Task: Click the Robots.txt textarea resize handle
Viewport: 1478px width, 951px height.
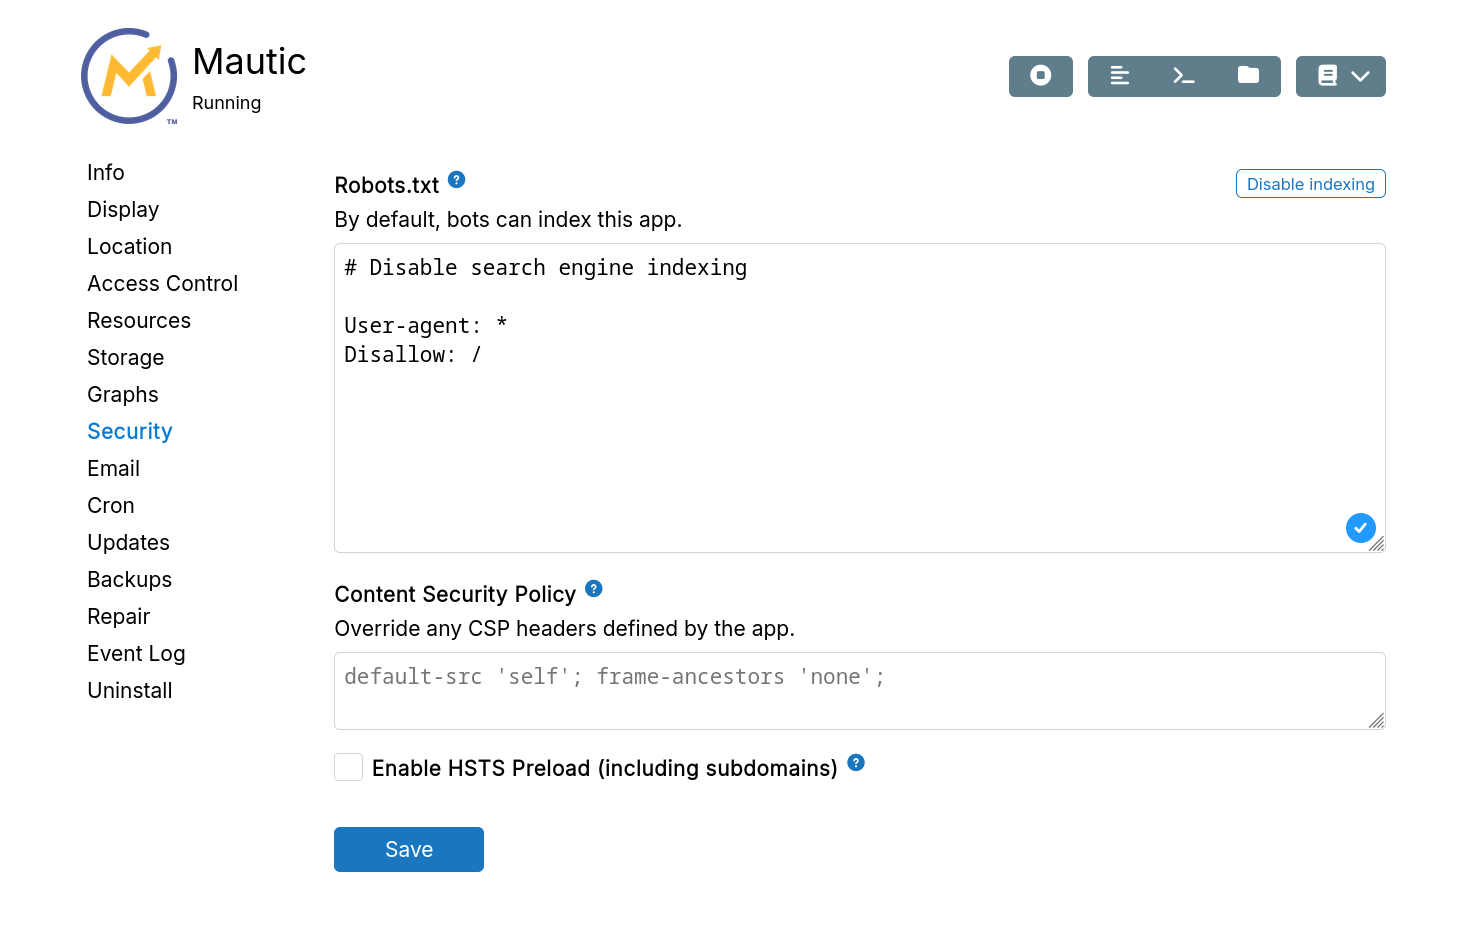Action: pos(1377,544)
